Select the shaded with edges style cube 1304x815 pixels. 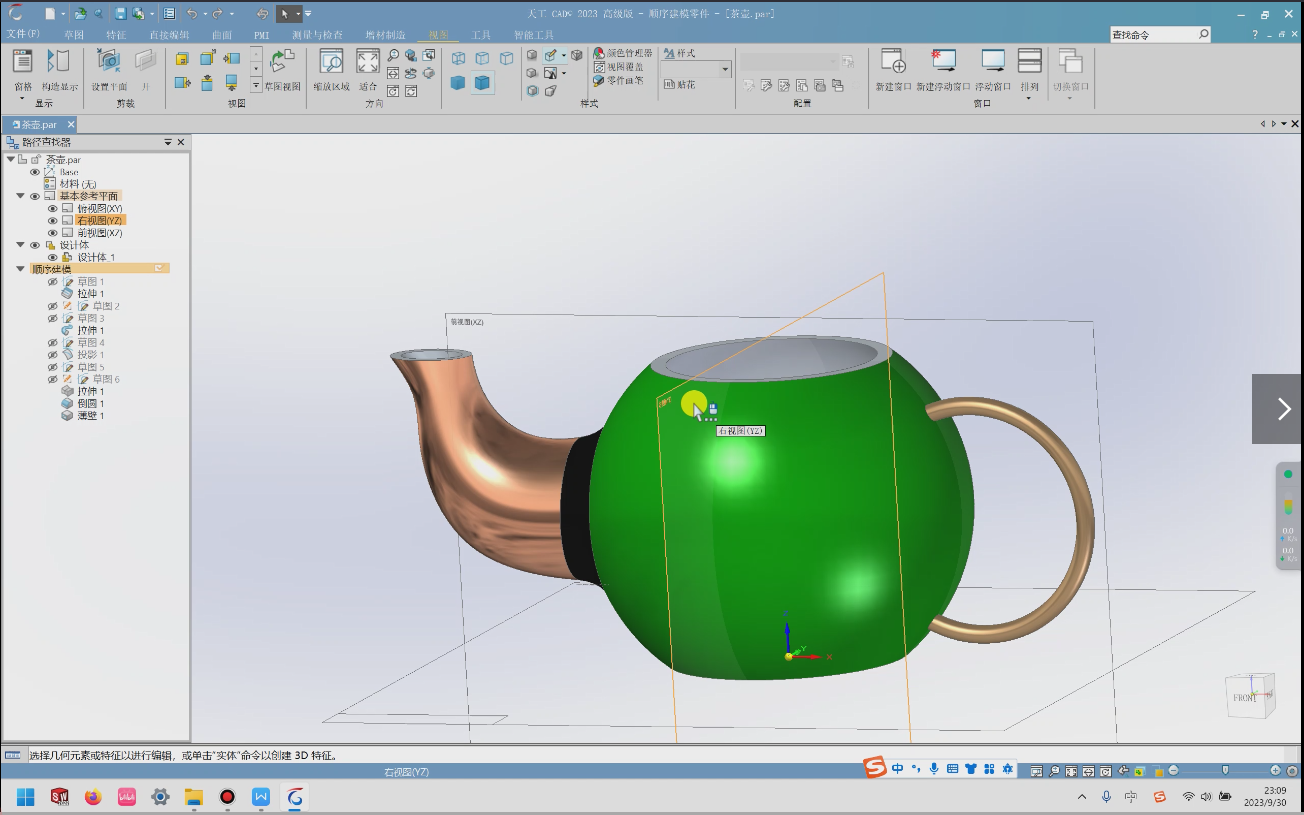[x=483, y=83]
